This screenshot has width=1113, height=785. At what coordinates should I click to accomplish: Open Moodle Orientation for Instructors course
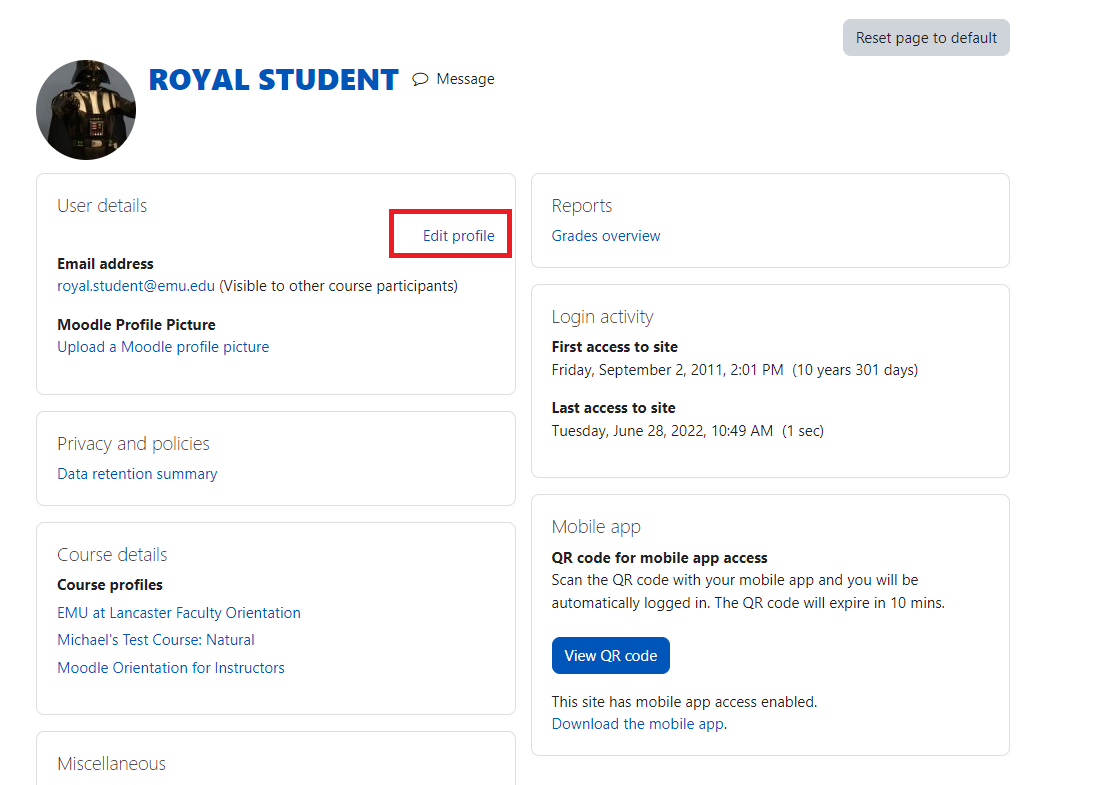(x=171, y=668)
